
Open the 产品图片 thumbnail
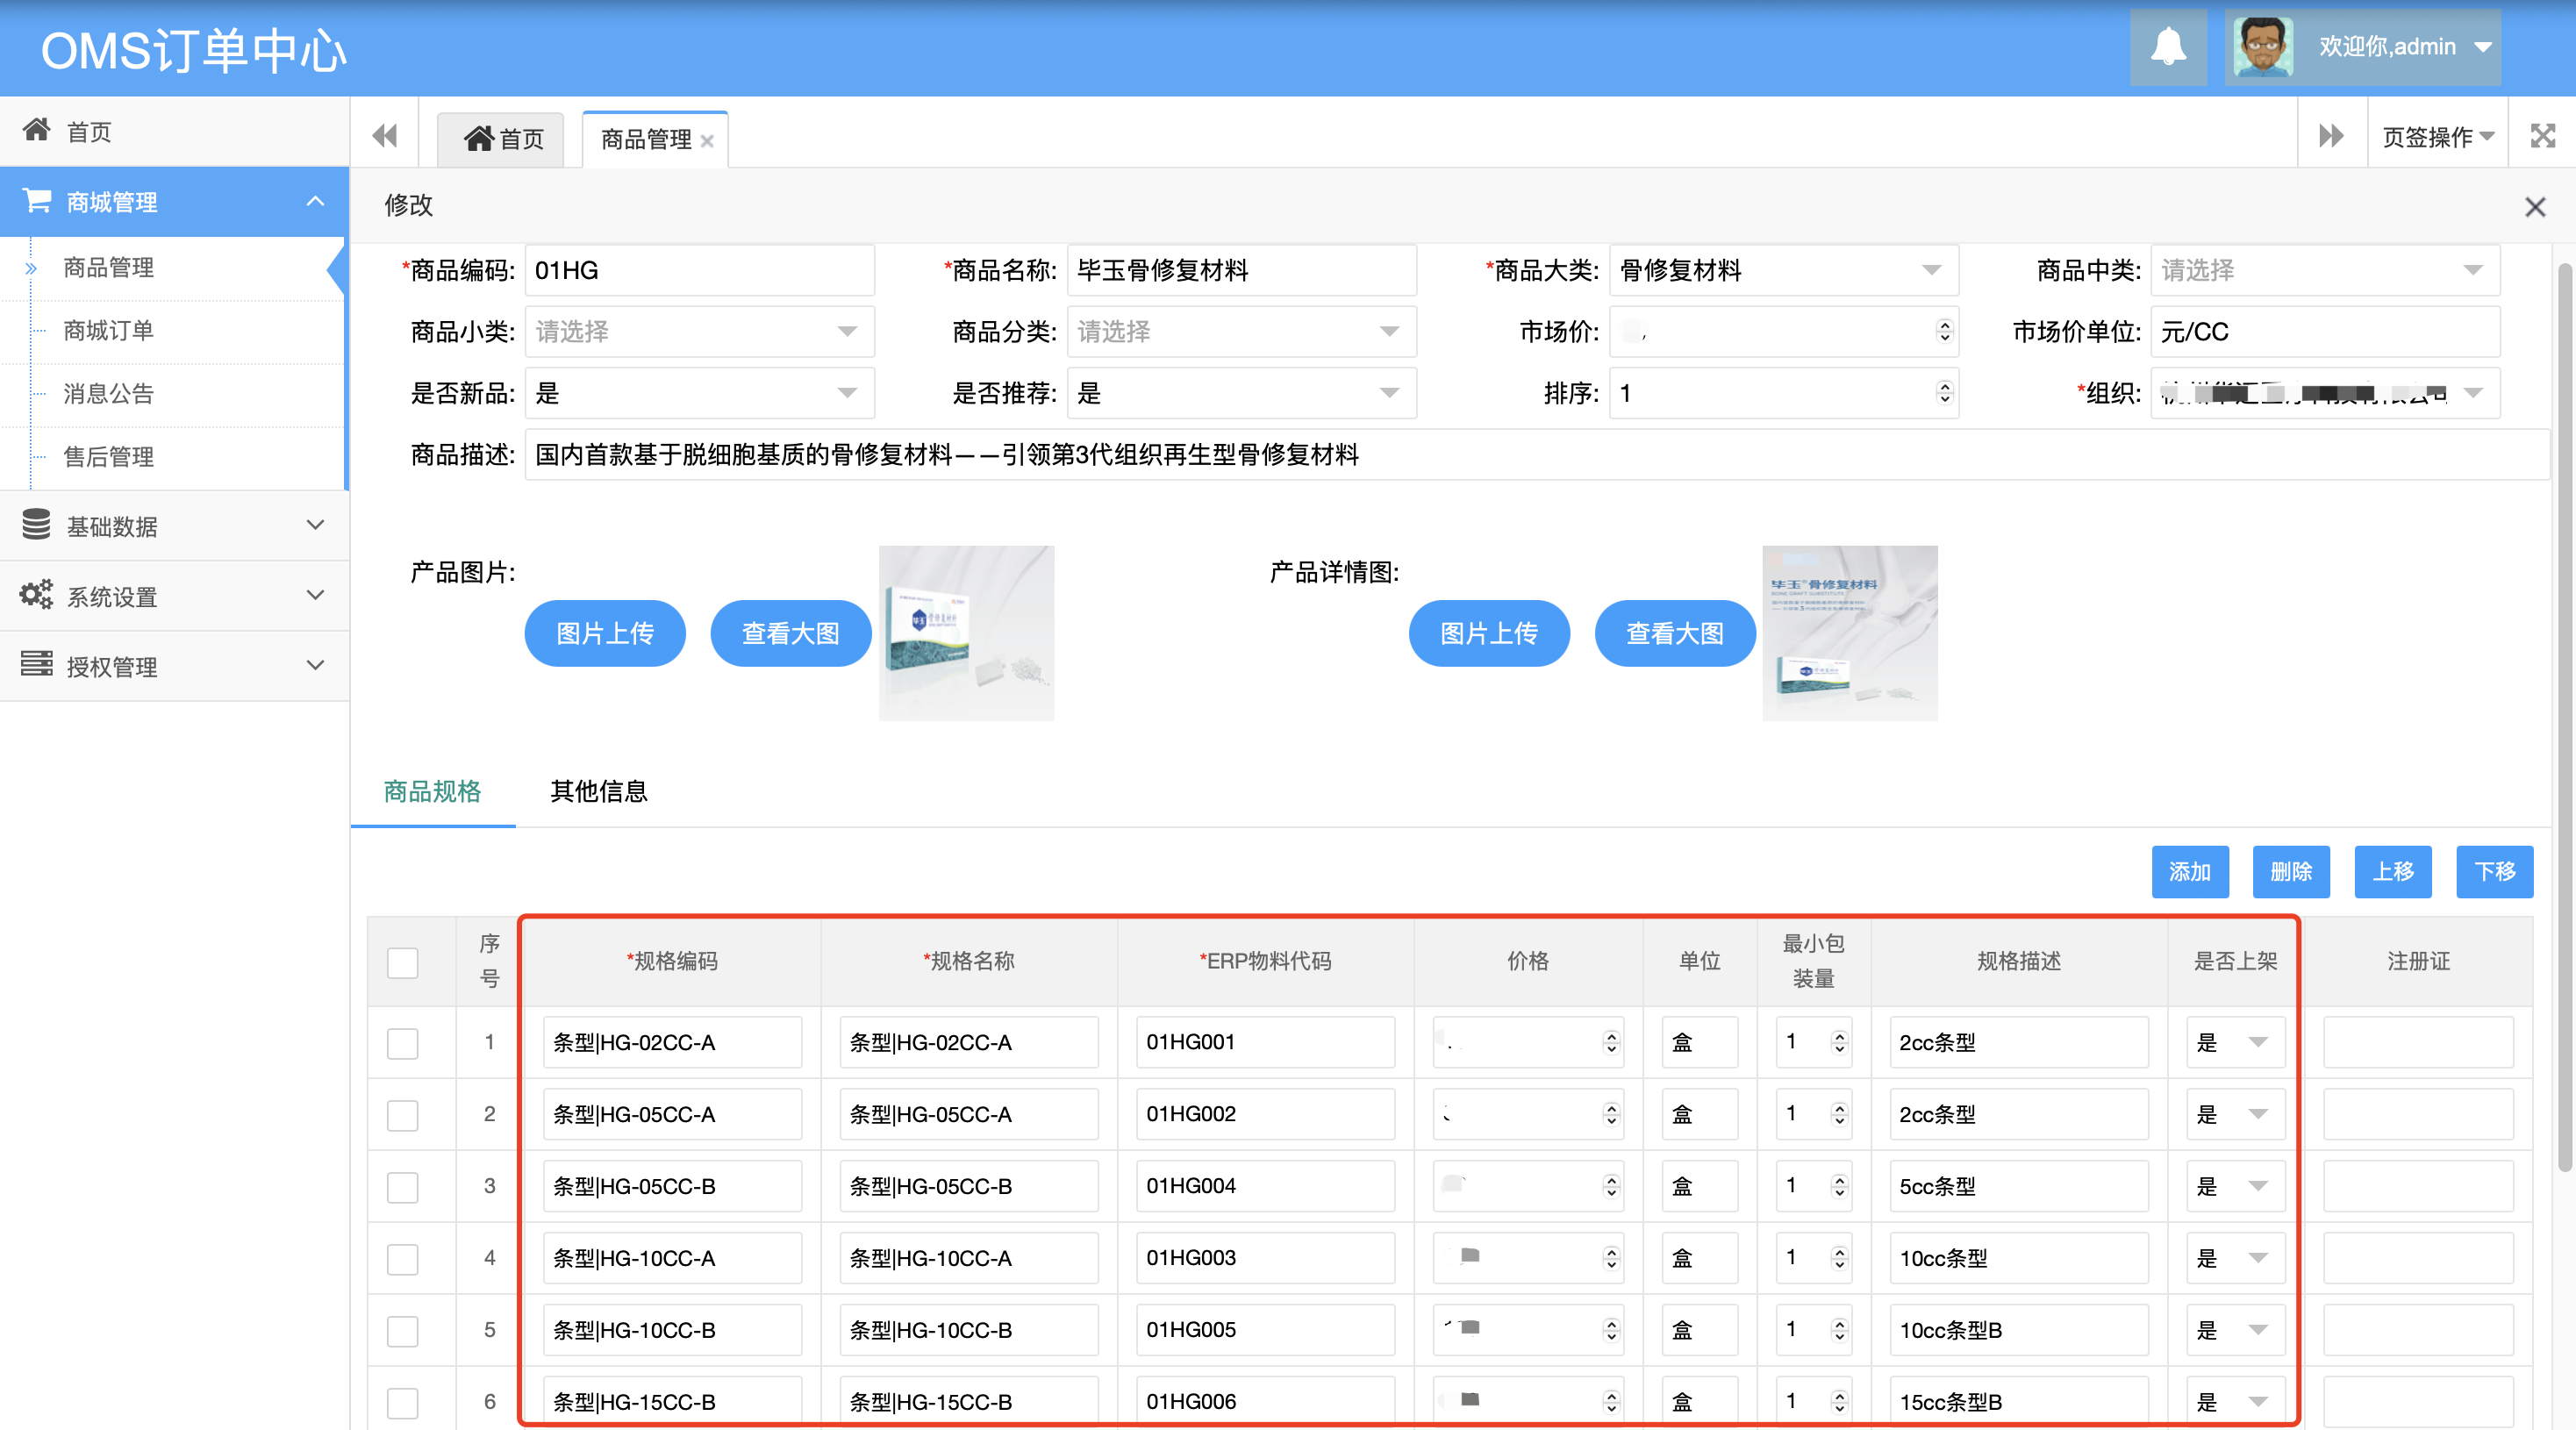(x=966, y=633)
